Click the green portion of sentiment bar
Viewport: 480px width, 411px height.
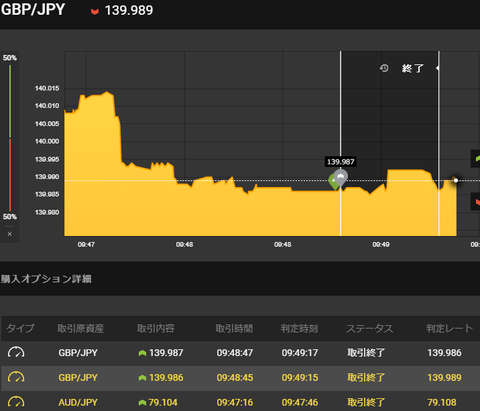click(x=10, y=101)
